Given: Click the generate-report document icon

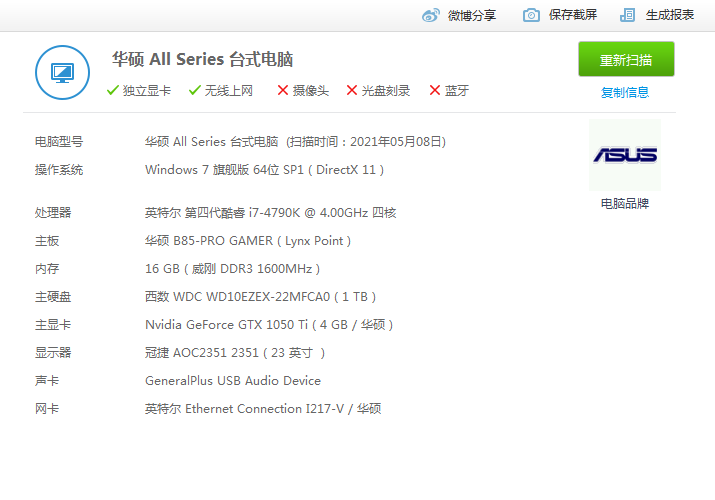Looking at the screenshot, I should tap(627, 15).
